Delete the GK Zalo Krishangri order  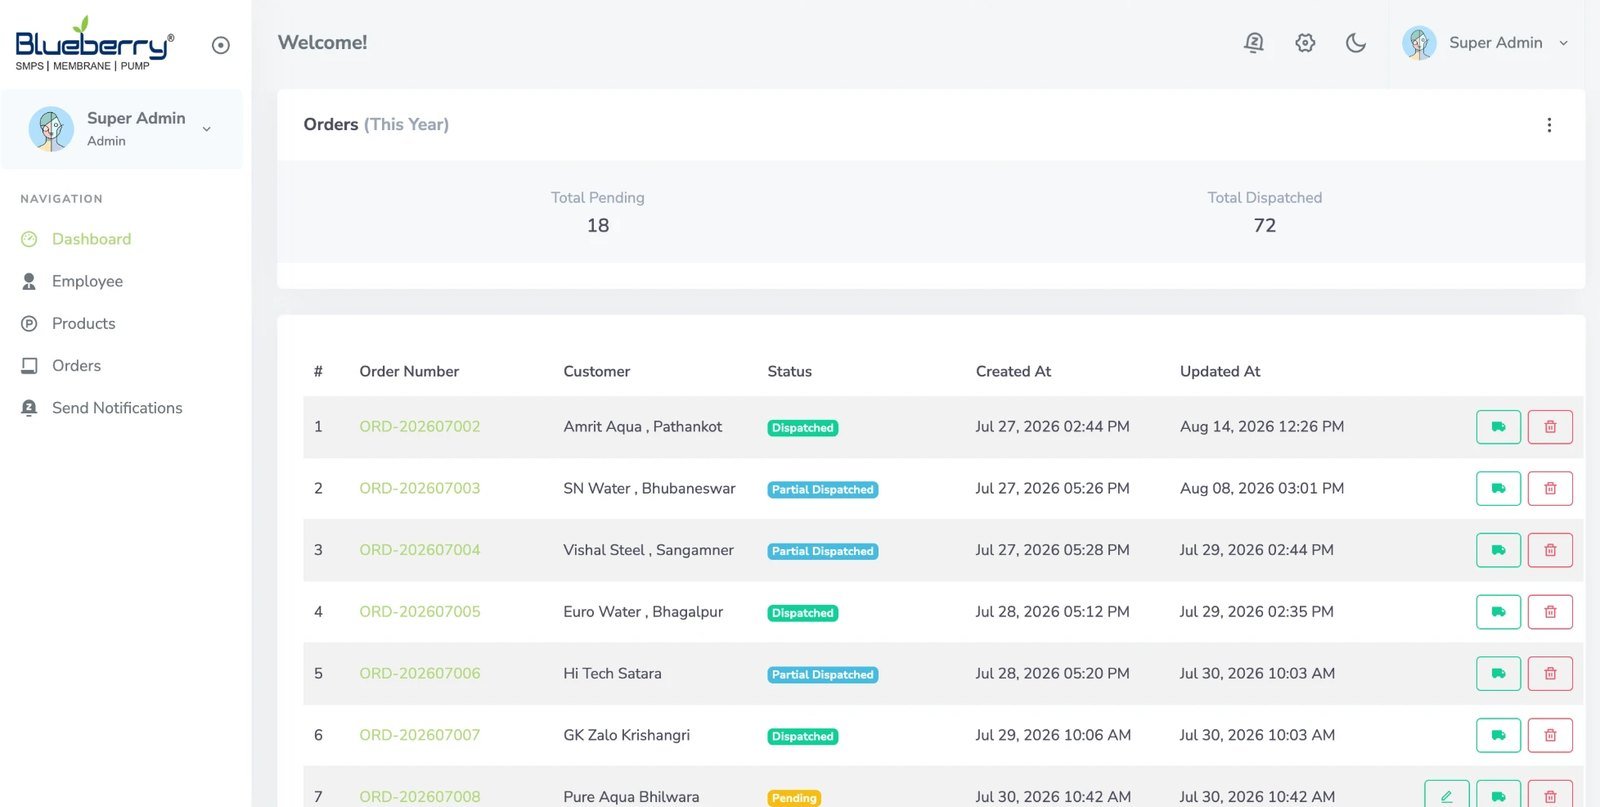[1550, 735]
